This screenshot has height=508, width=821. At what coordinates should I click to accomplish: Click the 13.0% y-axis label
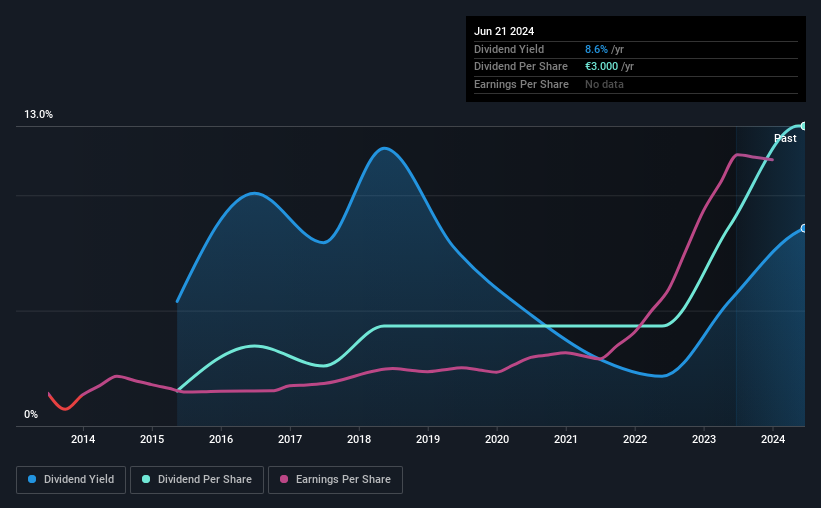click(39, 115)
